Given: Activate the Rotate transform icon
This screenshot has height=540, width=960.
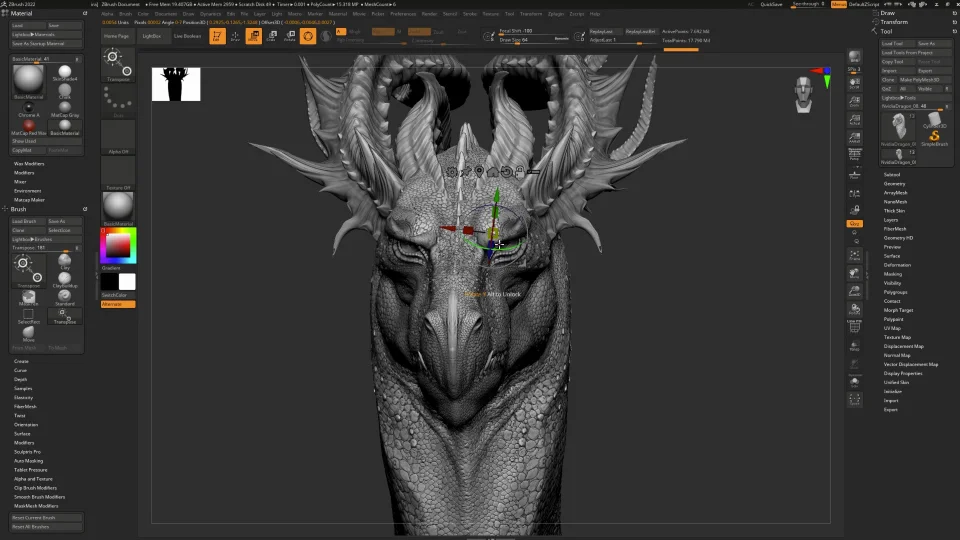Looking at the screenshot, I should point(290,36).
